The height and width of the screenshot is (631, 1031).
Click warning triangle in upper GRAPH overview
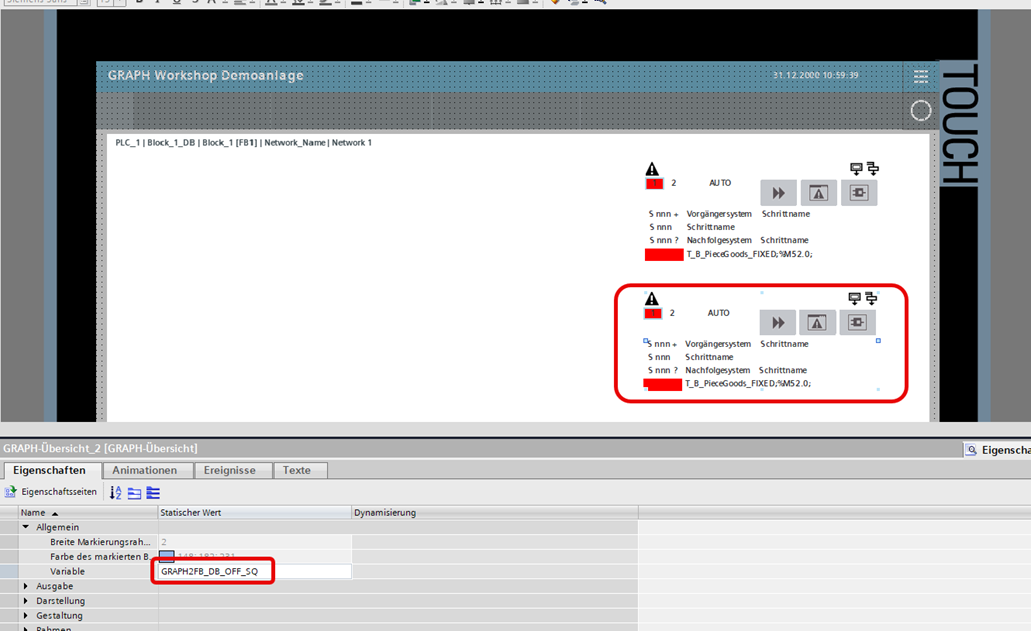tap(652, 169)
